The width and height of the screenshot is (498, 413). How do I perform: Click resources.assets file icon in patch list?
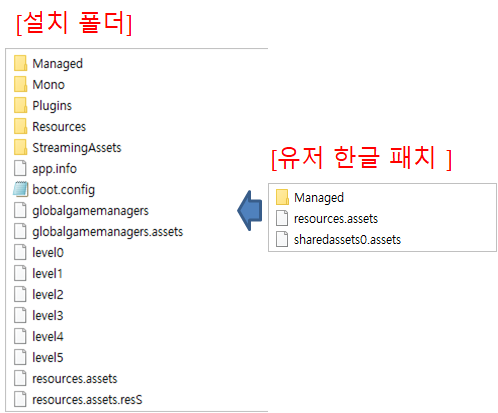point(282,218)
